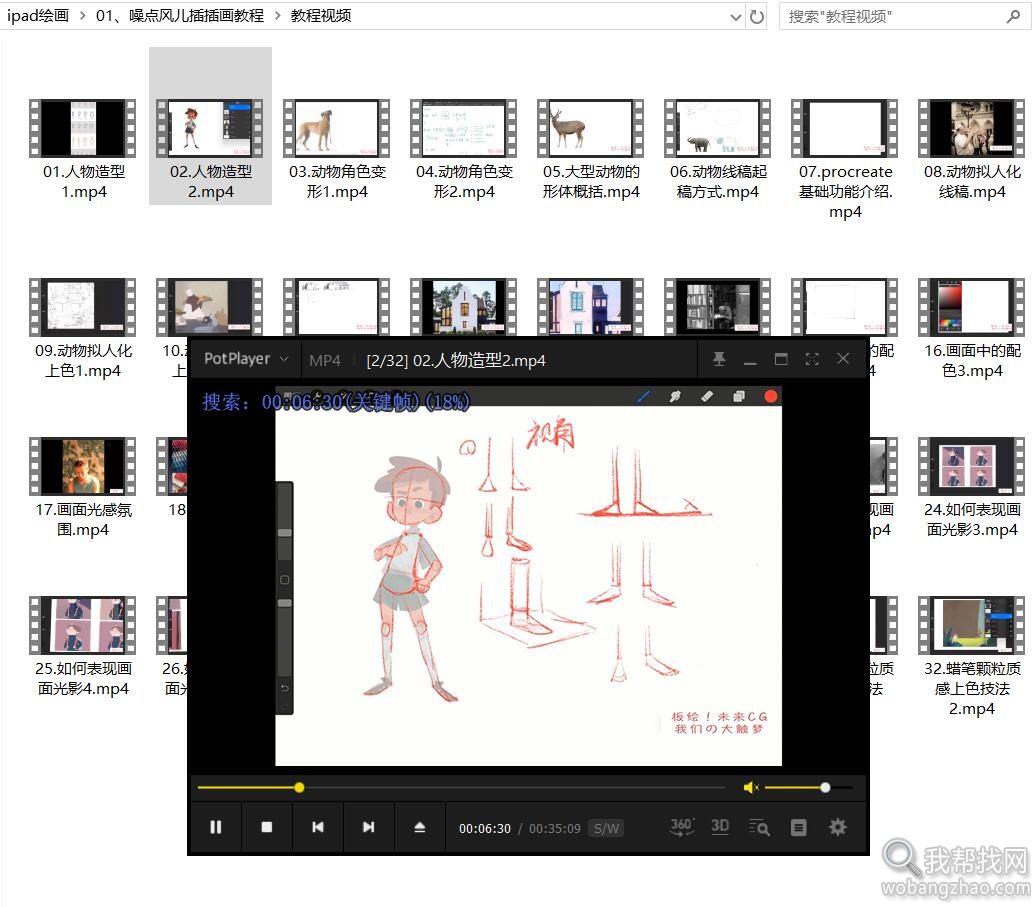Select 05.大型动物的形体概括.mp4 file
Image resolution: width=1036 pixels, height=907 pixels.
point(591,147)
